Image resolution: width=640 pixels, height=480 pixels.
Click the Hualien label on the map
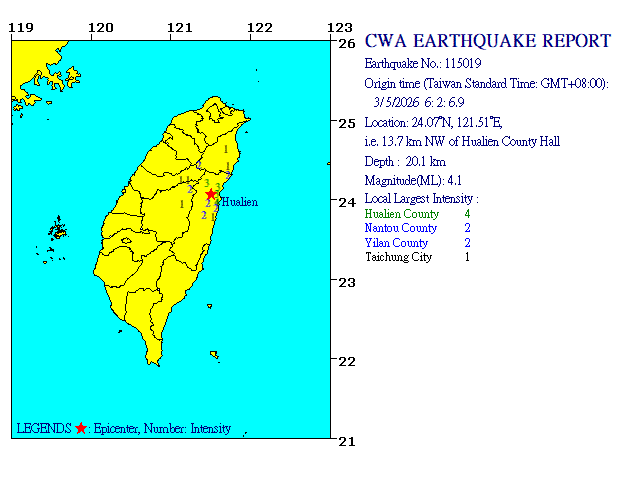[238, 202]
